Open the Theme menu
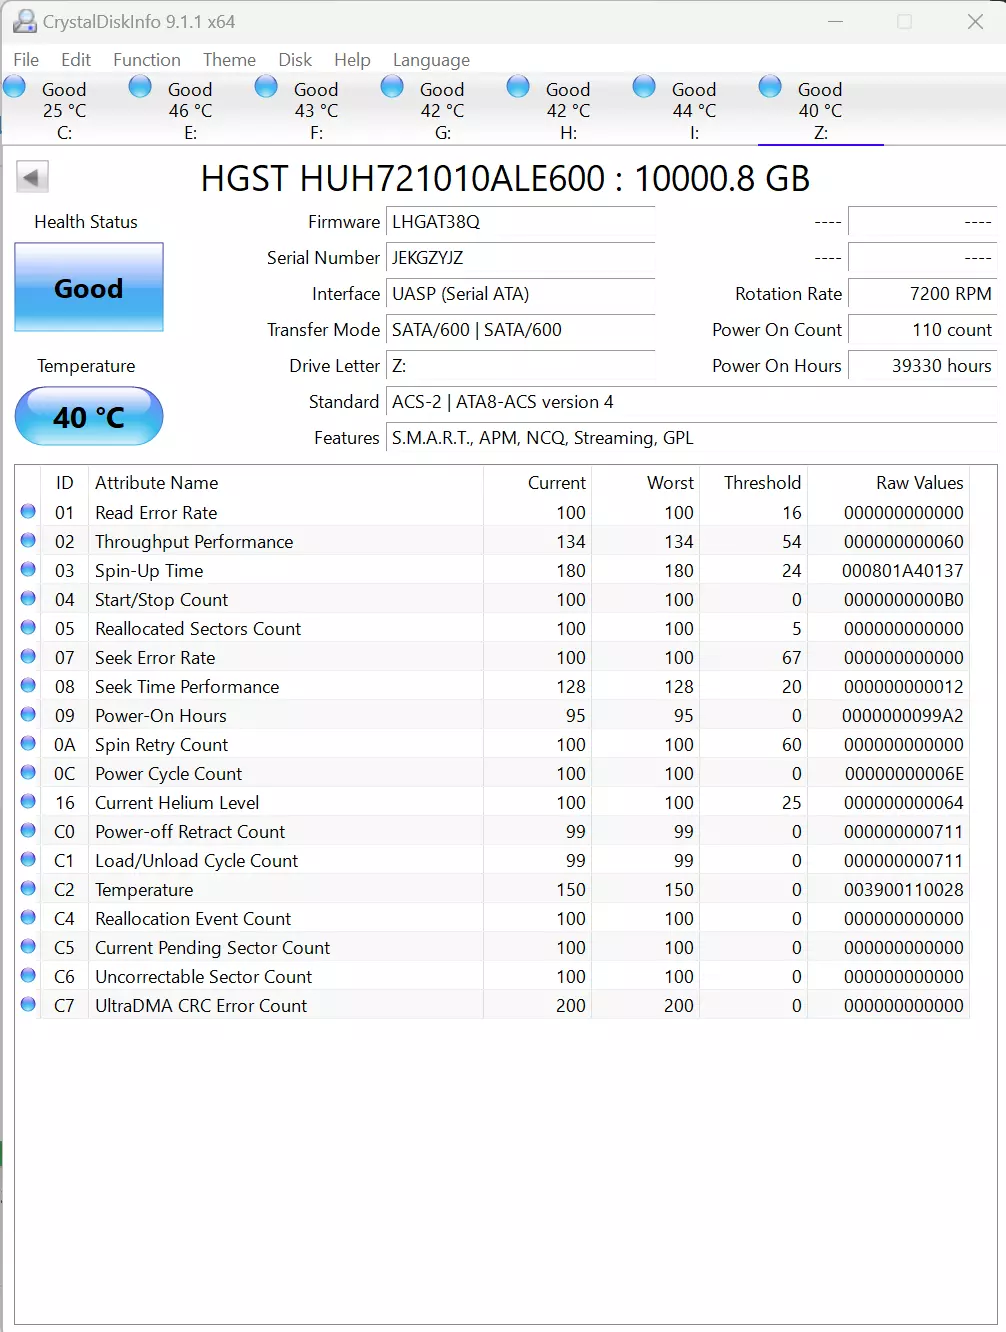 click(229, 60)
